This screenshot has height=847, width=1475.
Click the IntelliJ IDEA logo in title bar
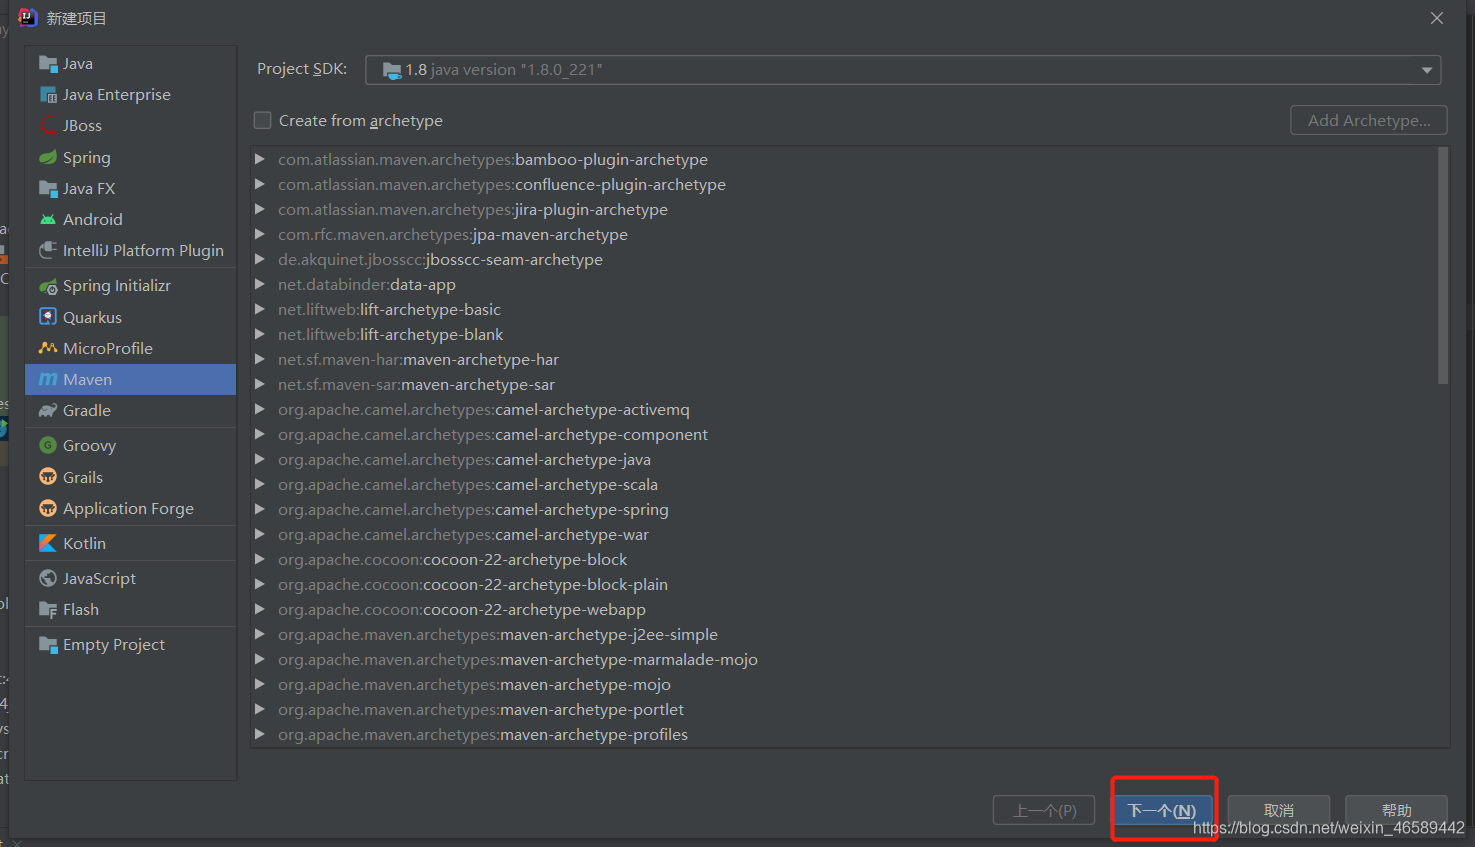pos(28,18)
